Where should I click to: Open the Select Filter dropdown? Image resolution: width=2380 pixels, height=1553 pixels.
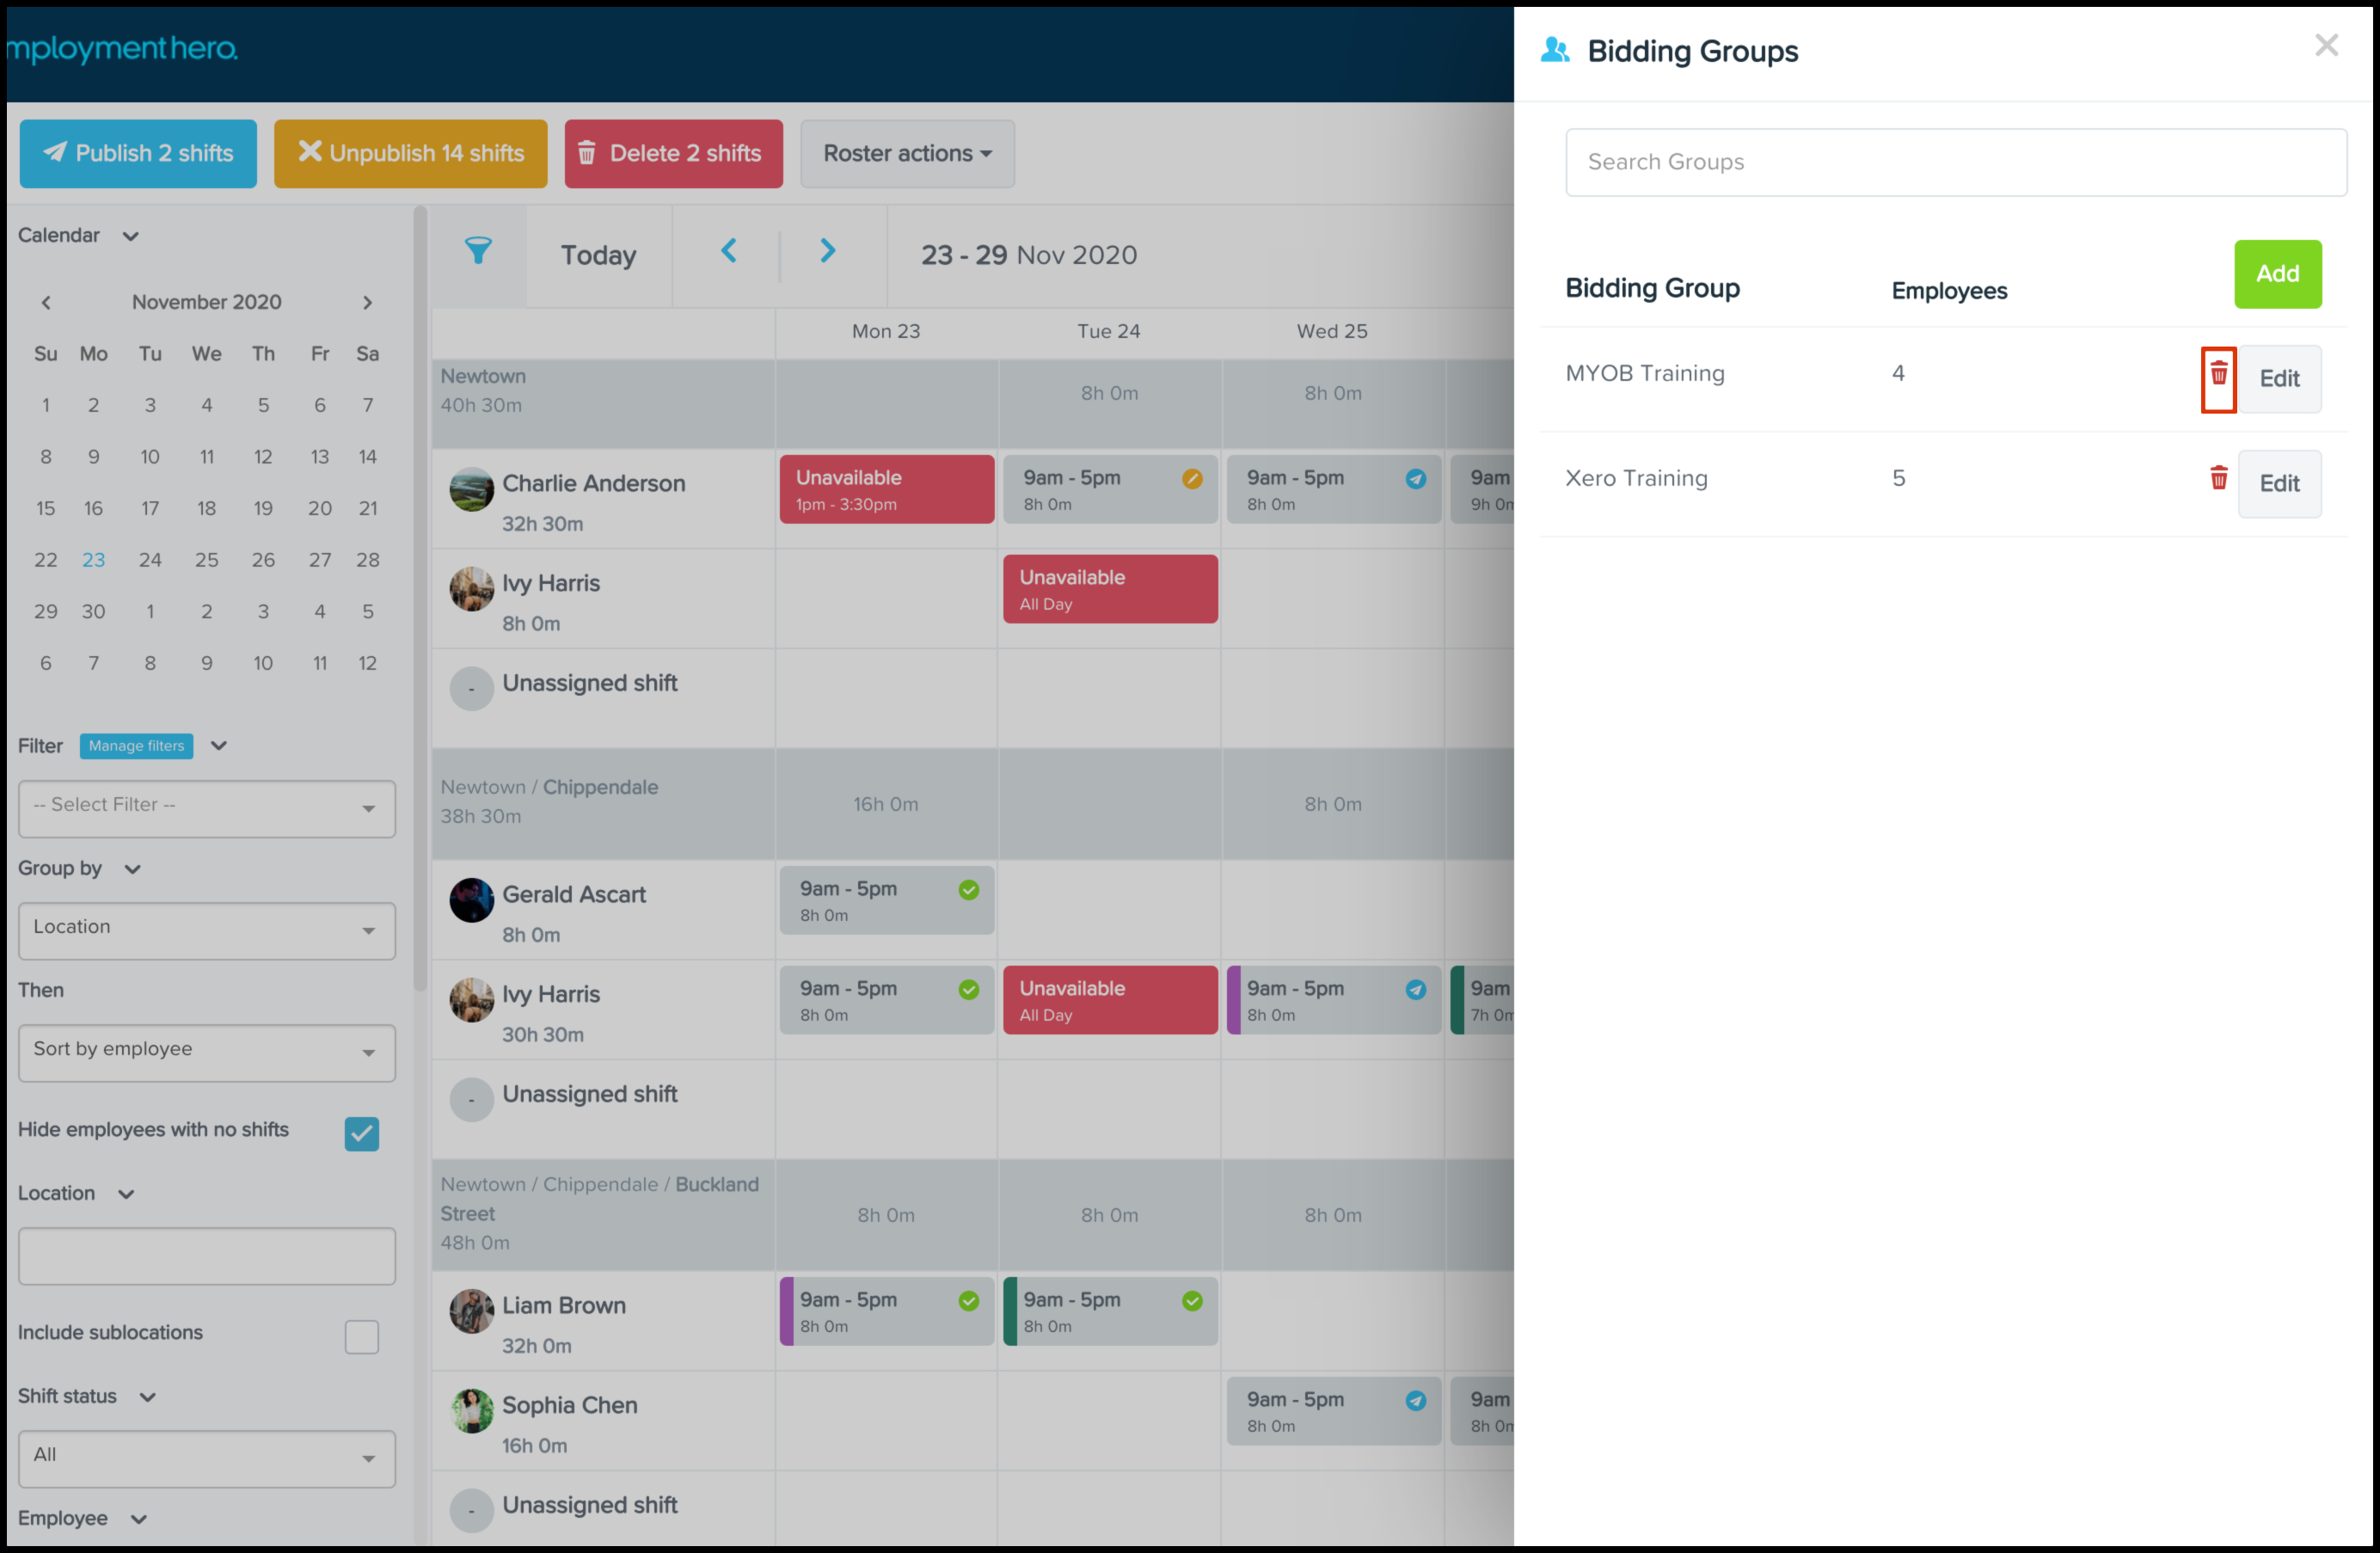[206, 808]
